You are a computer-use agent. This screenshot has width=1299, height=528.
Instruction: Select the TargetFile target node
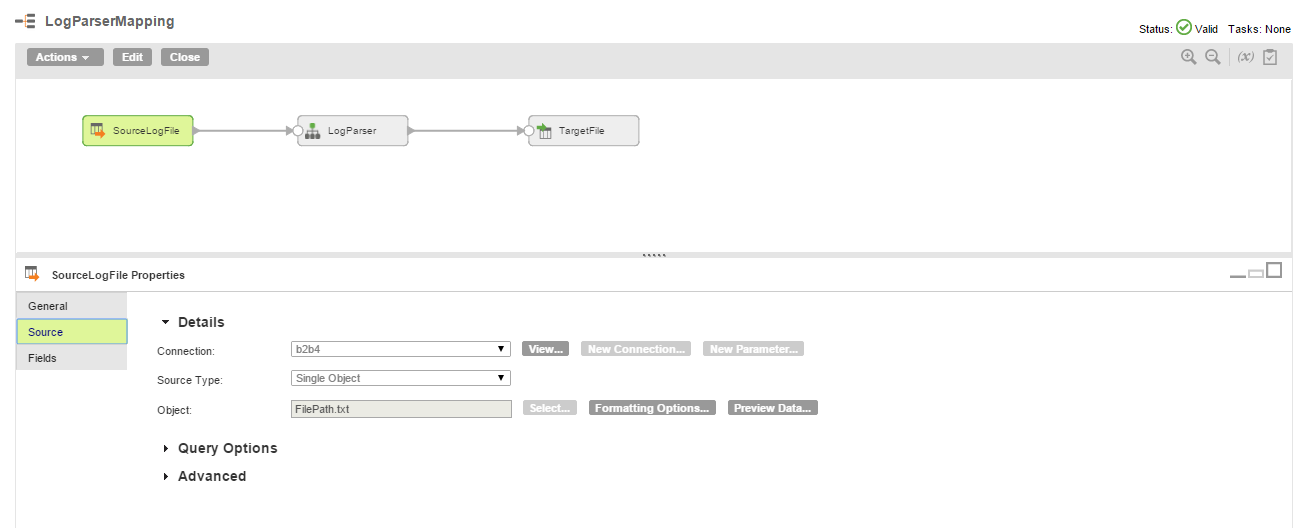[584, 130]
